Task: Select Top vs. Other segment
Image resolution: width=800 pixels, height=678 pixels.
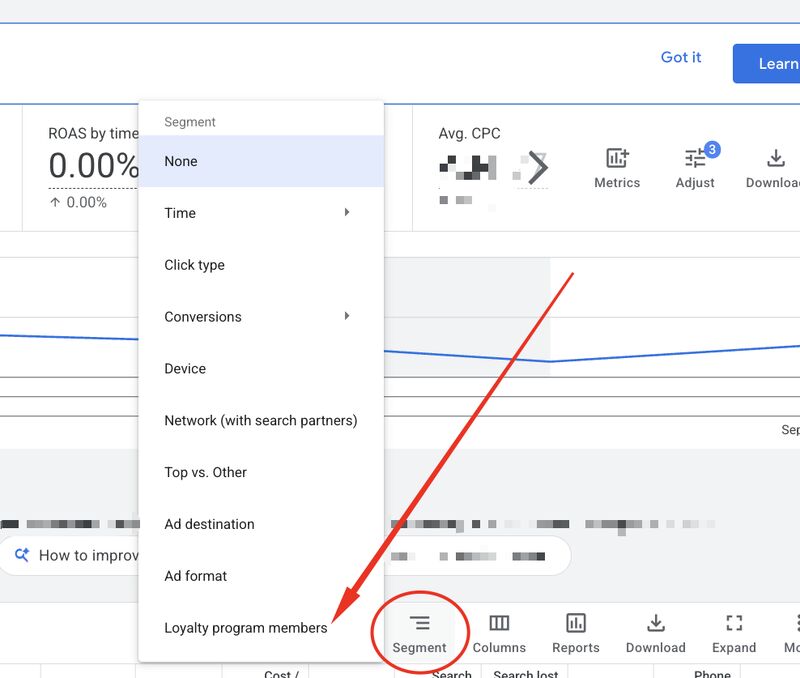Action: click(261, 472)
